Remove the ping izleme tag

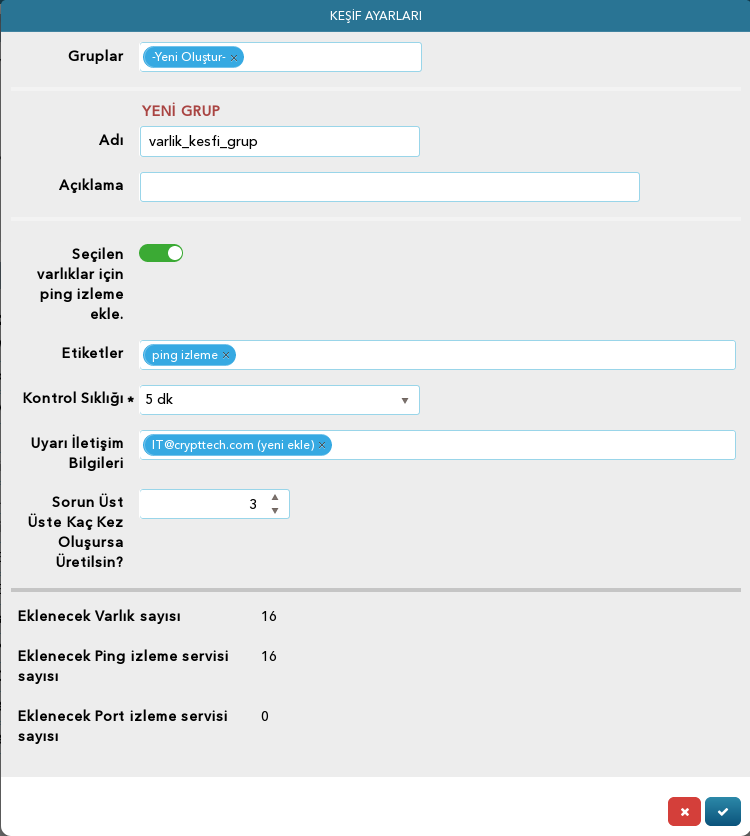tap(226, 355)
